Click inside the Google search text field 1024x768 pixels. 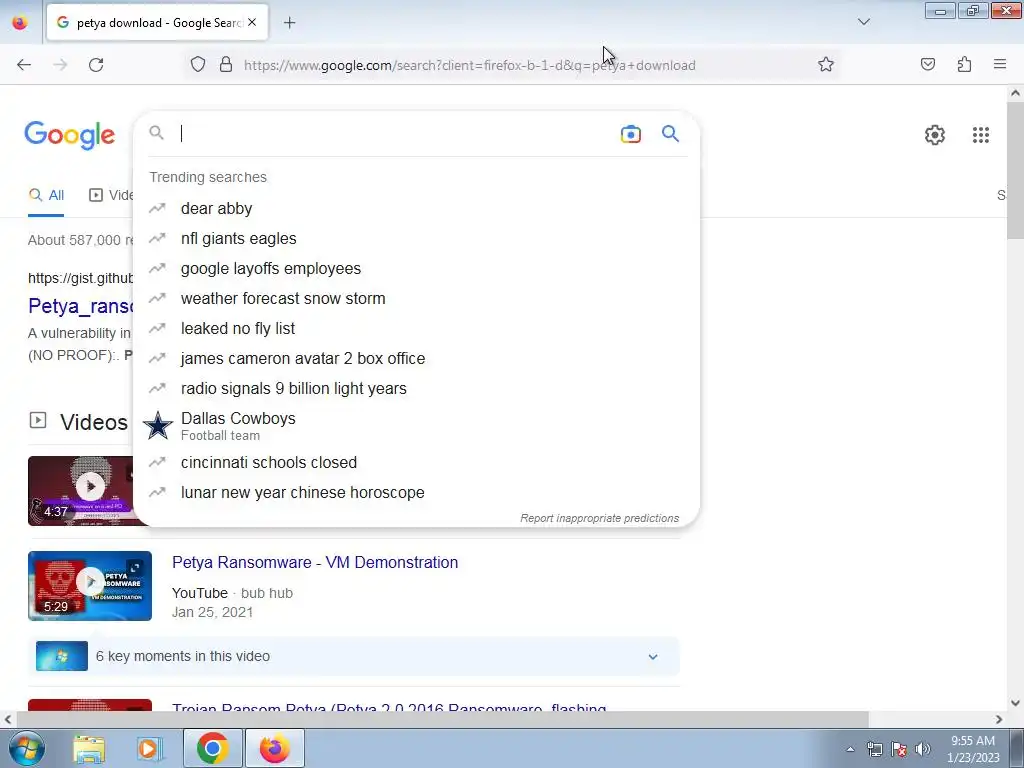click(x=395, y=134)
